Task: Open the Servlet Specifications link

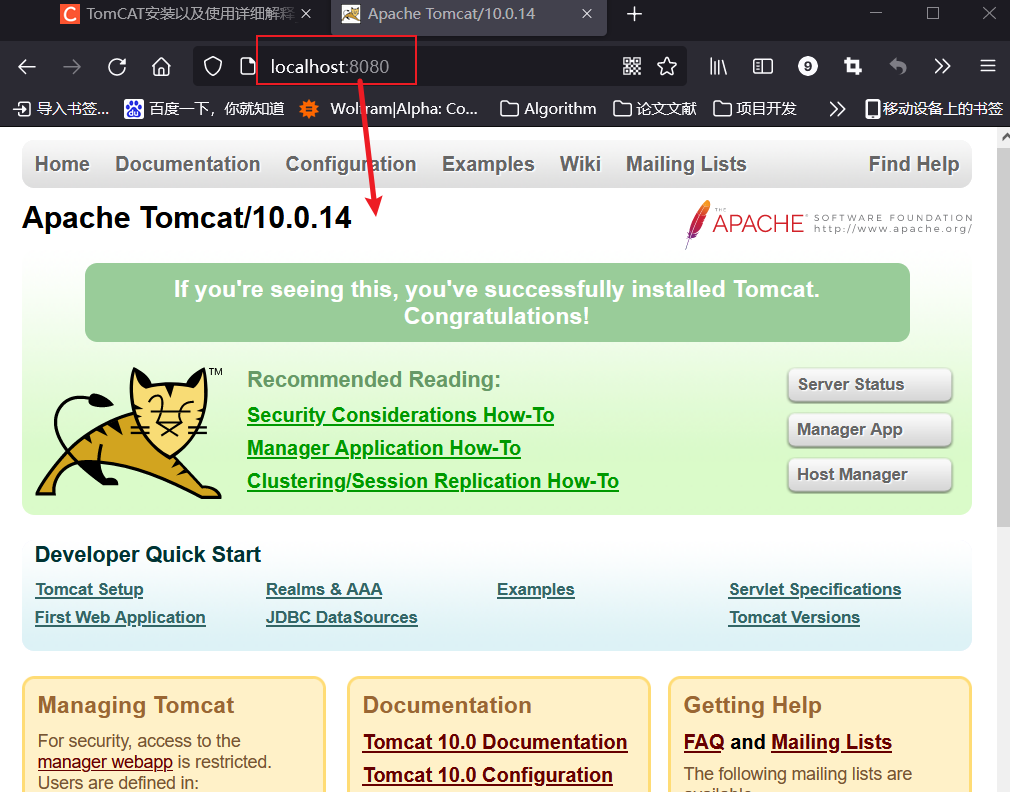Action: 815,590
